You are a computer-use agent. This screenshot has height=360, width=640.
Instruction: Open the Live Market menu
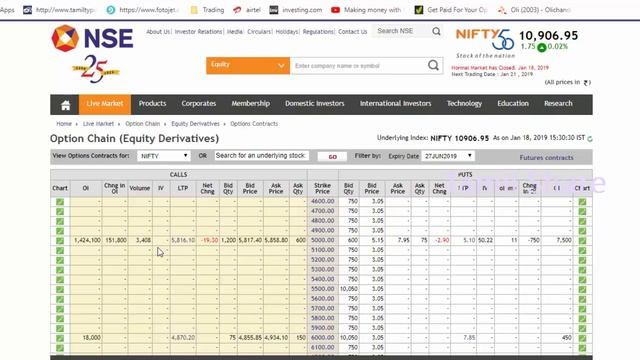pyautogui.click(x=105, y=104)
